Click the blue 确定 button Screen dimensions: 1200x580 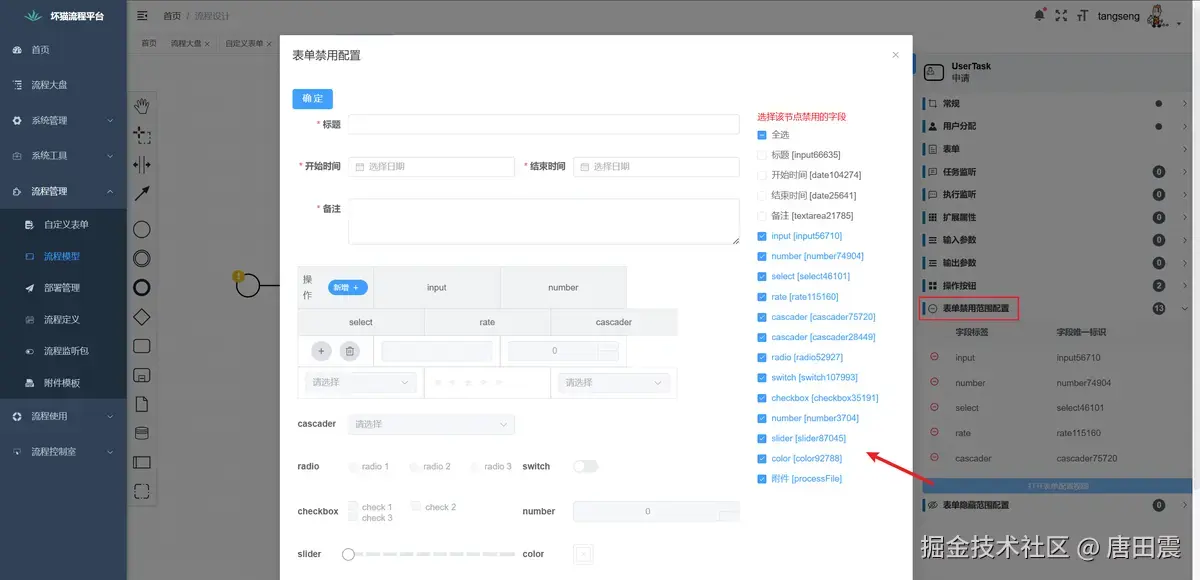(312, 99)
